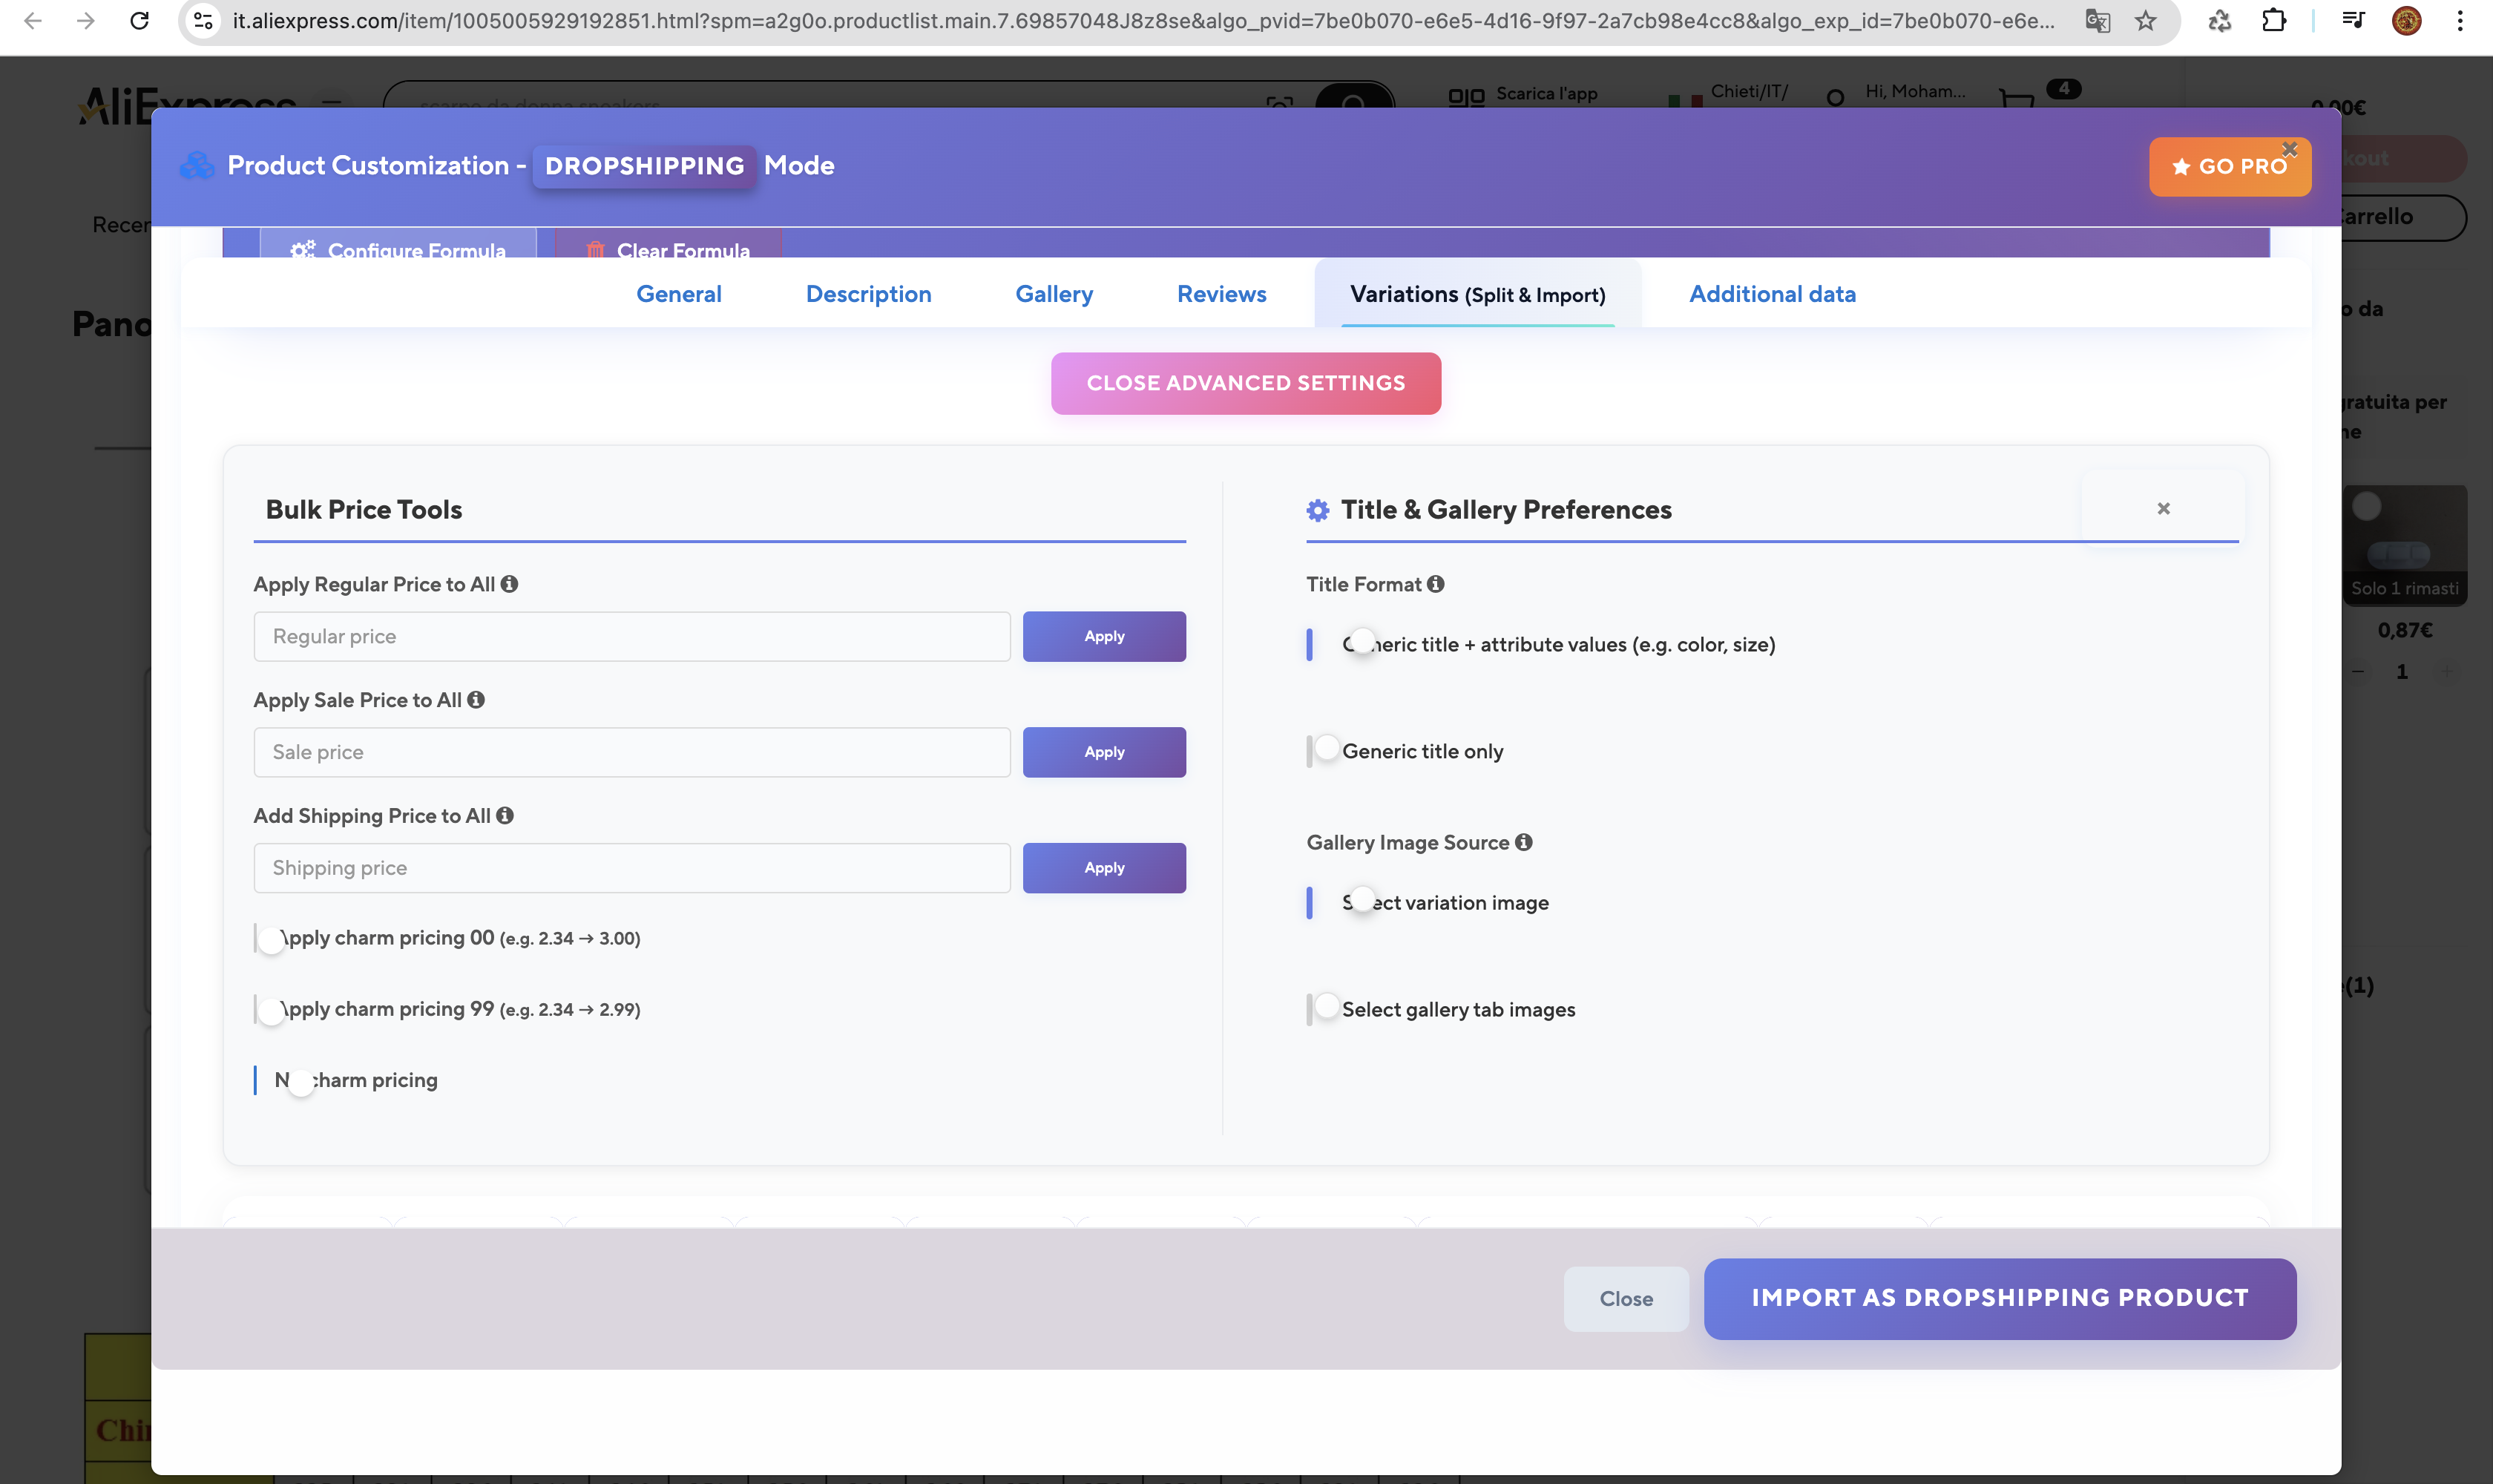Open the General tab
Image resolution: width=2493 pixels, height=1484 pixels.
(679, 294)
